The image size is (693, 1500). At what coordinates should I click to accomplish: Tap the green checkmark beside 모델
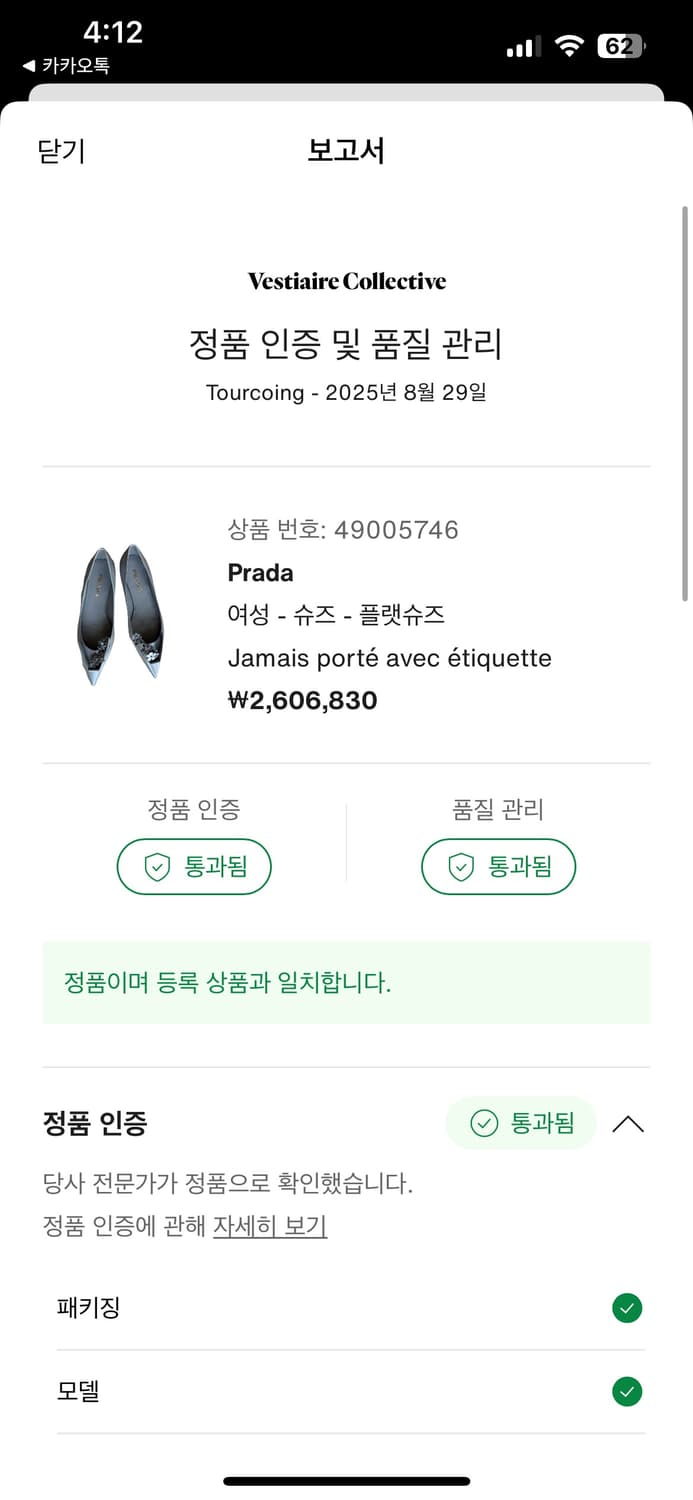point(627,1391)
